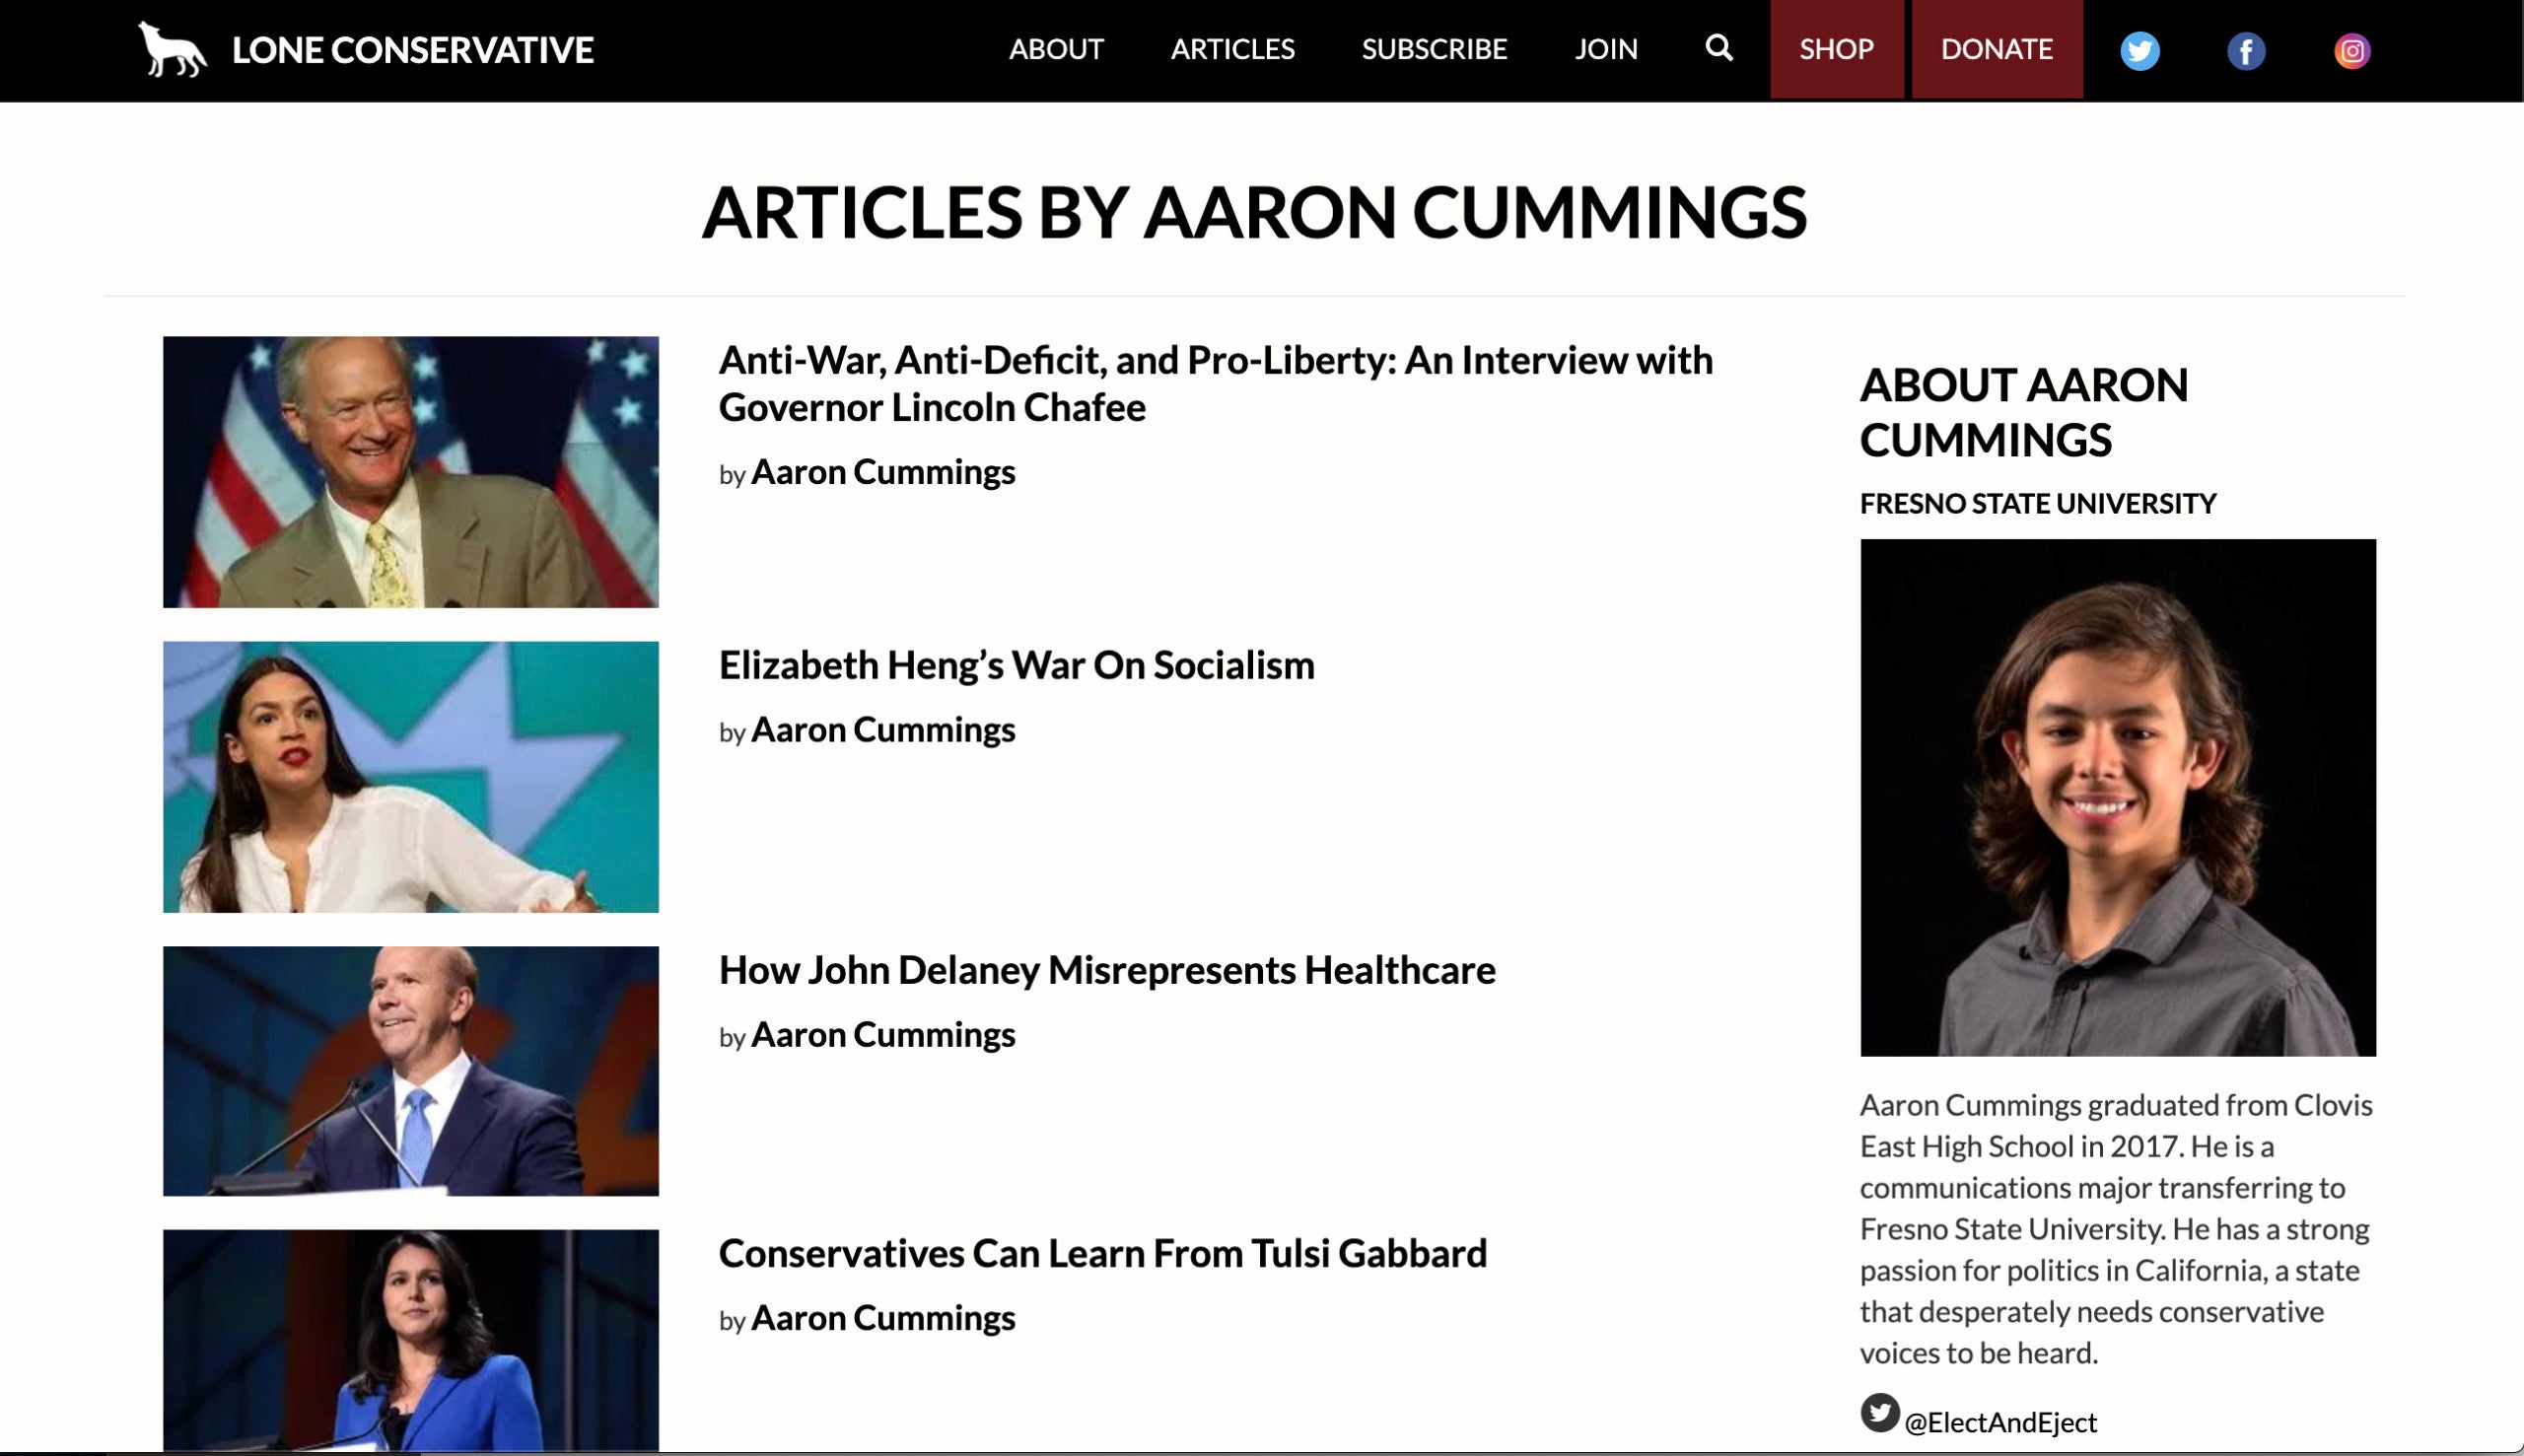Go to Lone Conservative home title
Viewport: 2524px width, 1456px height.
pos(413,50)
